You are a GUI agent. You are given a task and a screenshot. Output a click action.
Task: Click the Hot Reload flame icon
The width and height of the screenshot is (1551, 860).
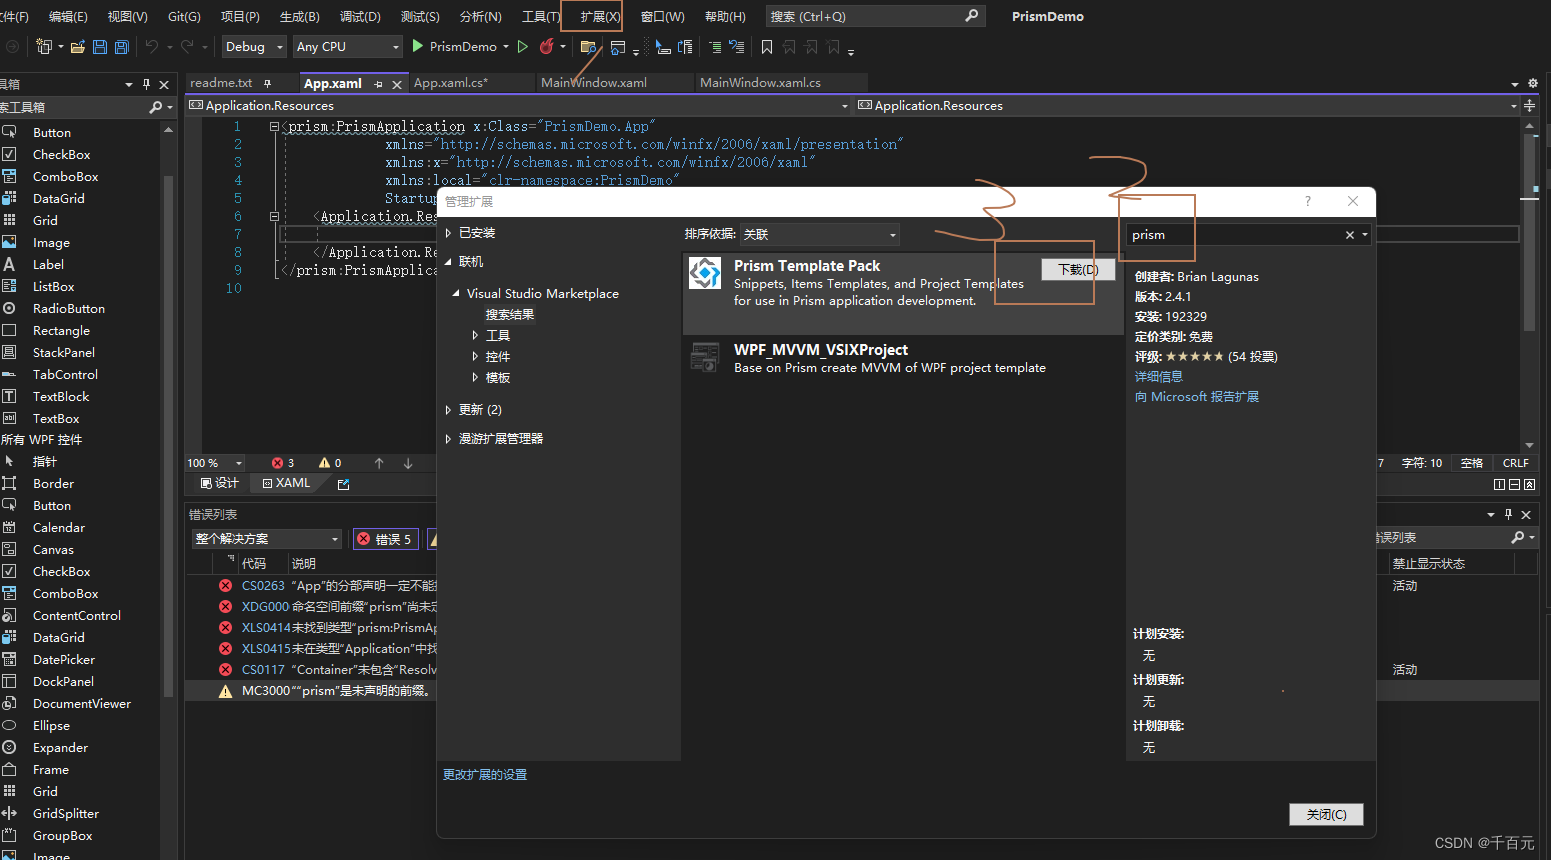pyautogui.click(x=546, y=46)
